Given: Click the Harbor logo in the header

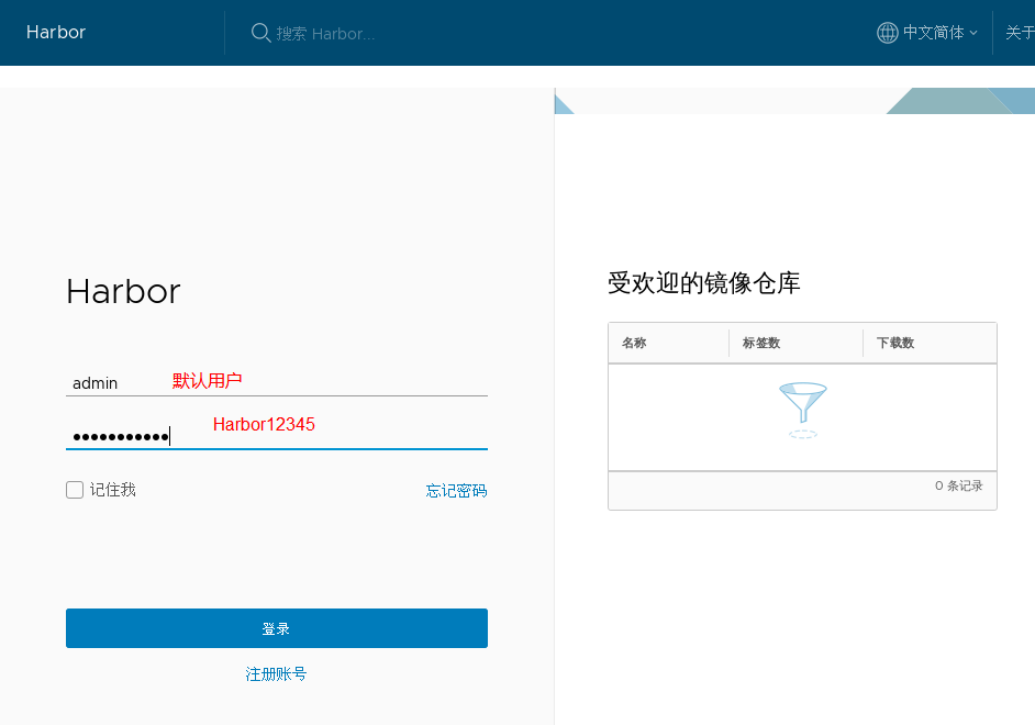Looking at the screenshot, I should click(56, 32).
